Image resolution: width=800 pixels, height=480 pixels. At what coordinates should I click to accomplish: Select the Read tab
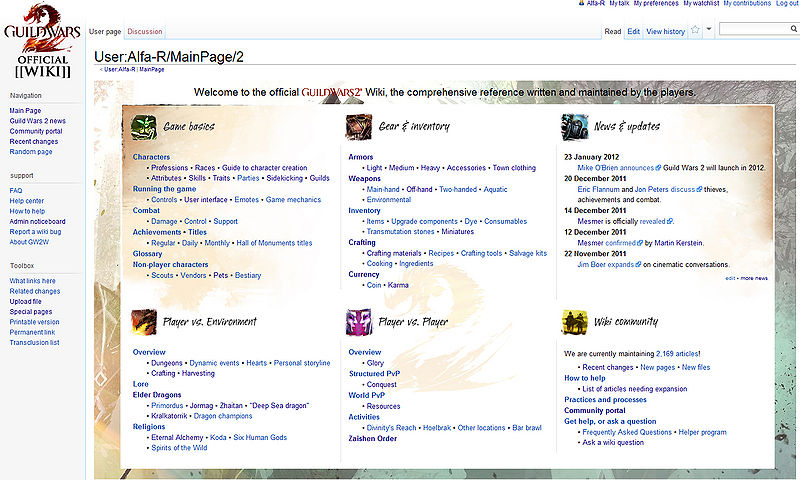(613, 31)
